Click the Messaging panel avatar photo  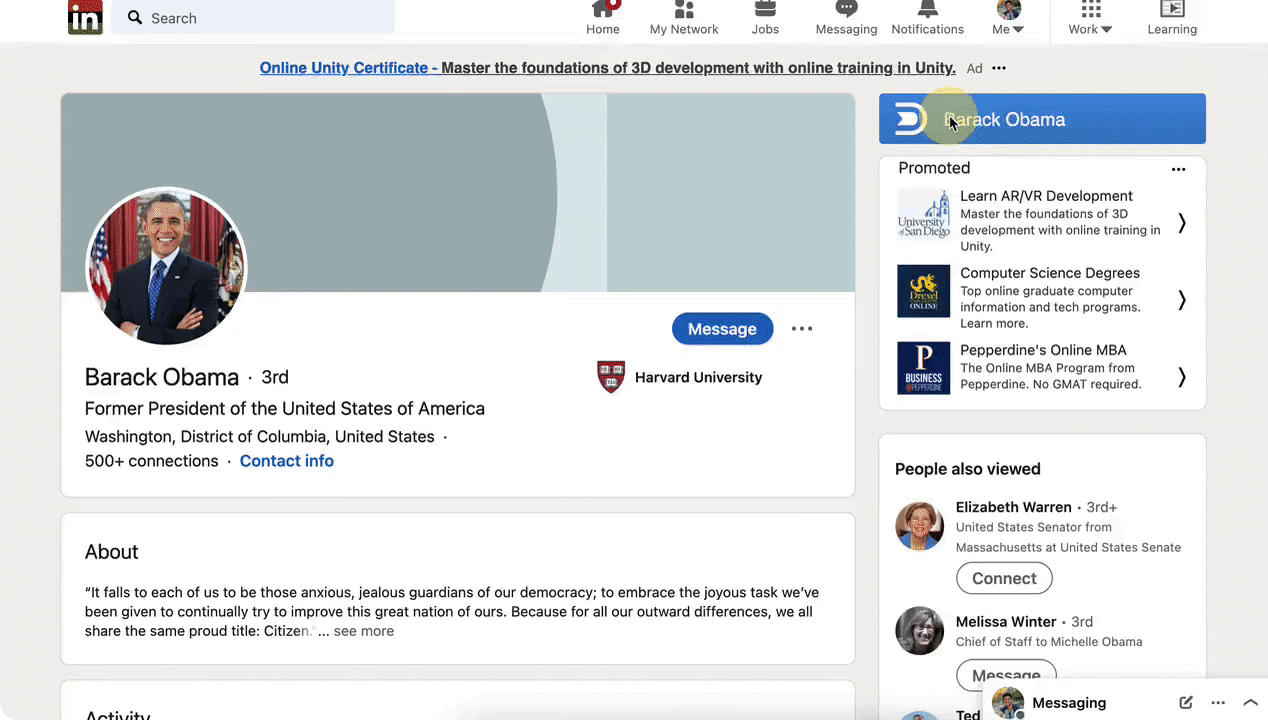click(1007, 703)
